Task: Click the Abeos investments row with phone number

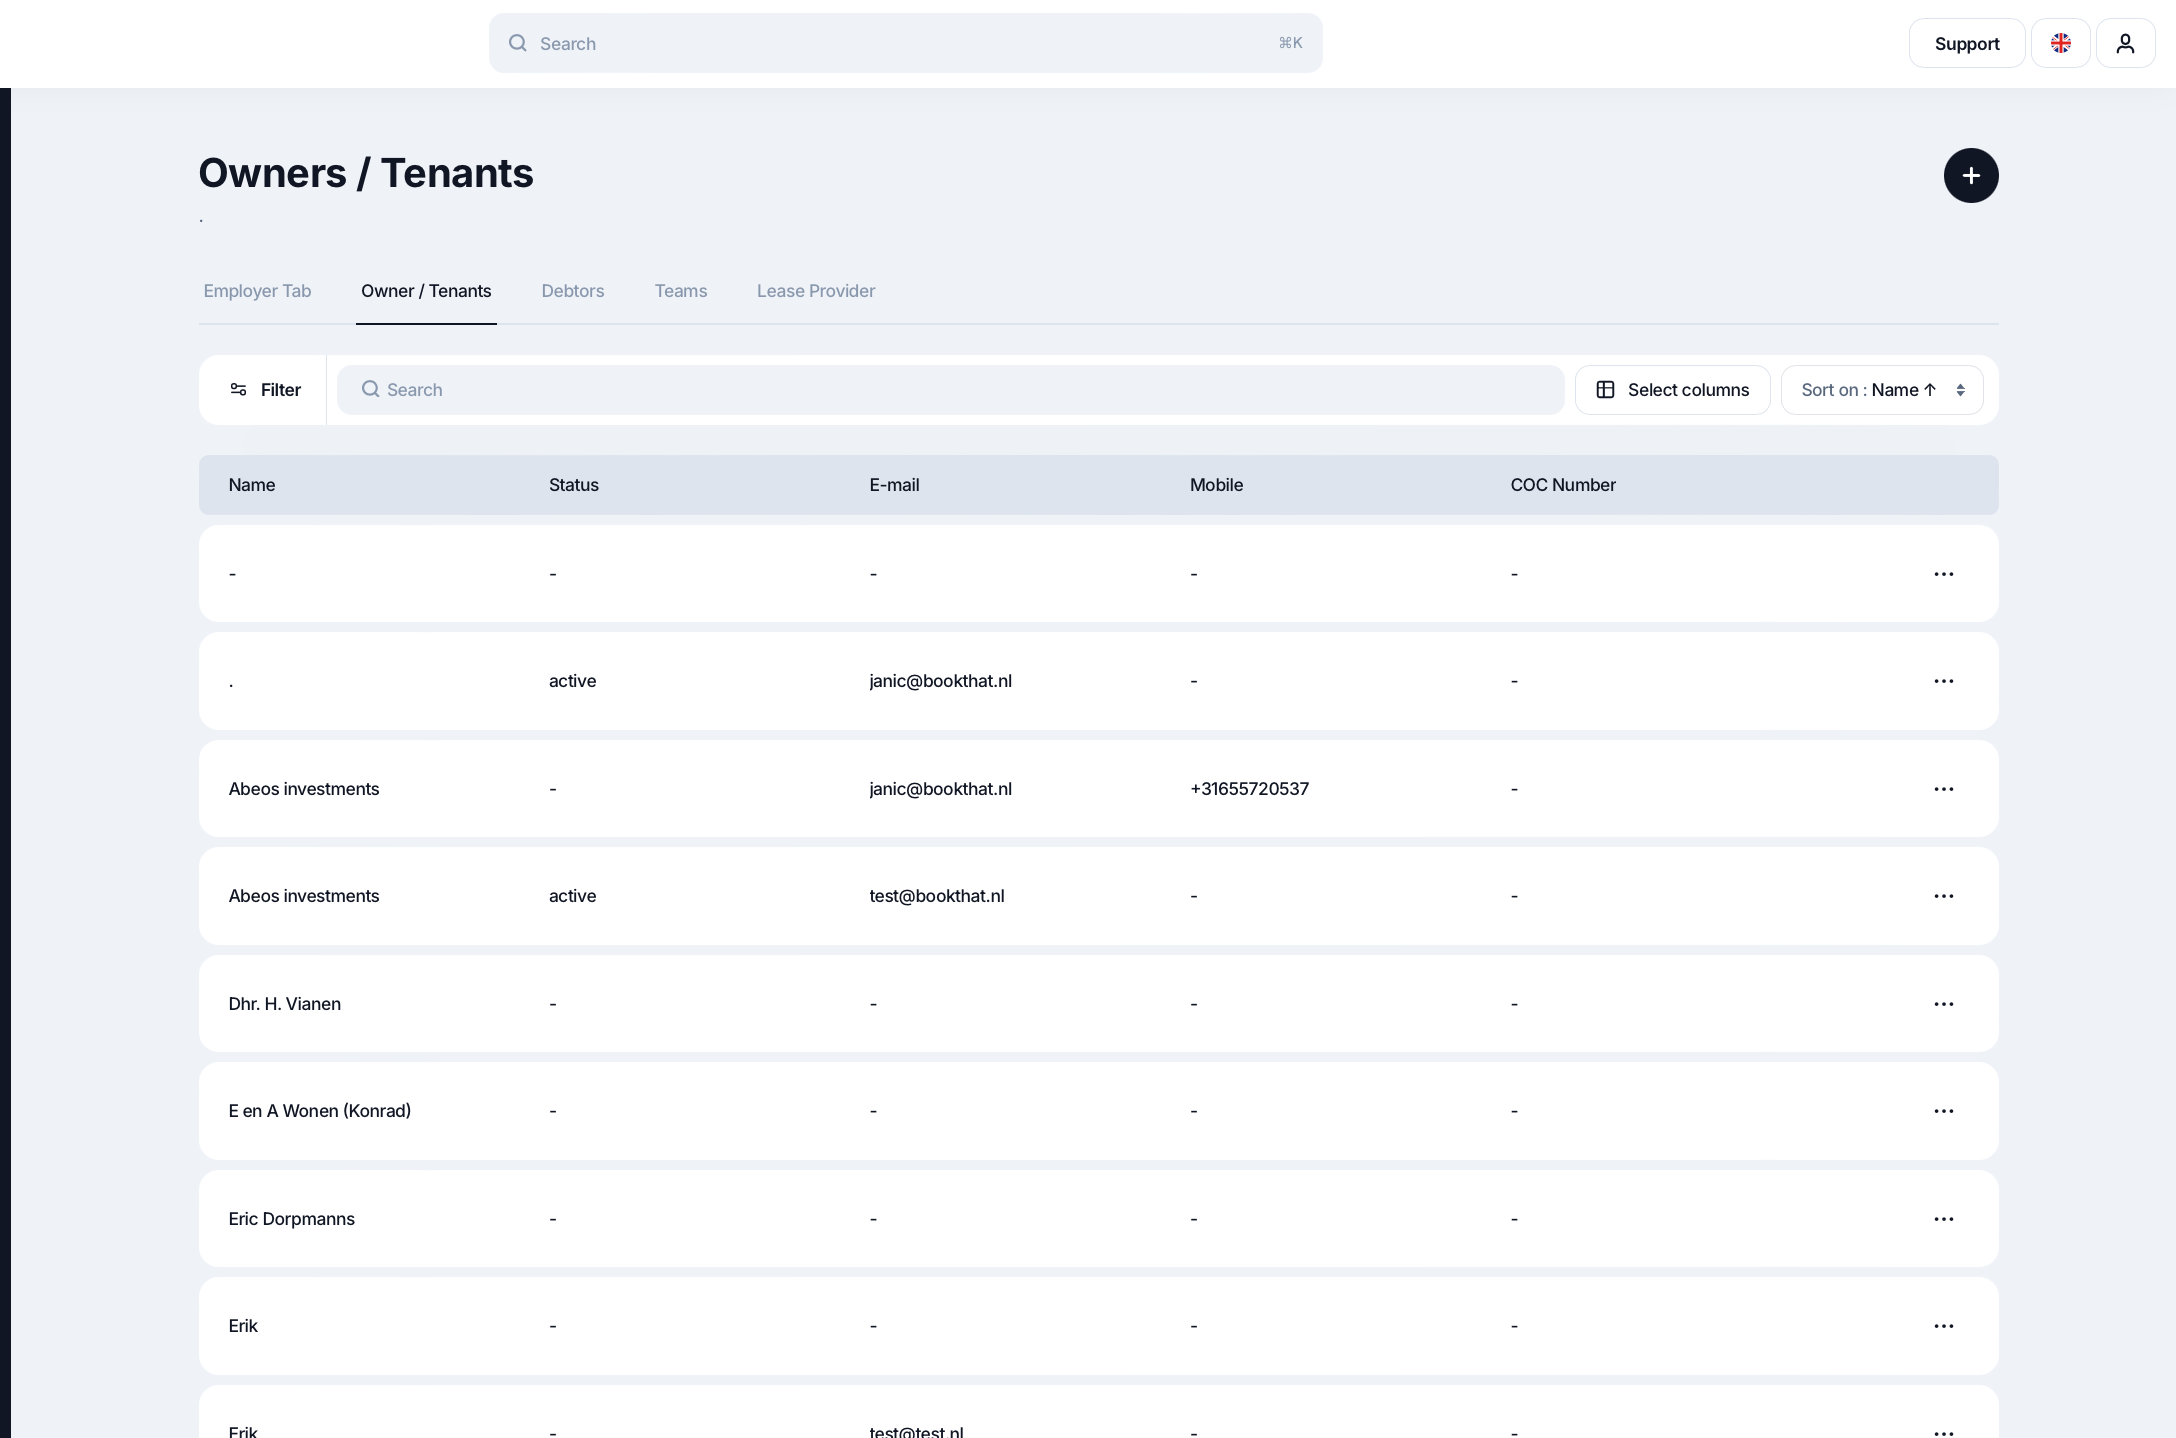Action: point(303,789)
